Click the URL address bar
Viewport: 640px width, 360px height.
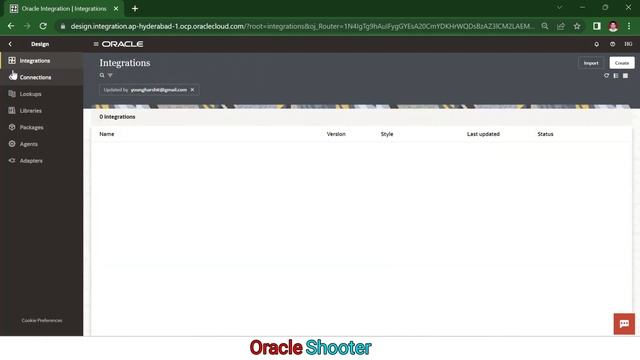302,26
